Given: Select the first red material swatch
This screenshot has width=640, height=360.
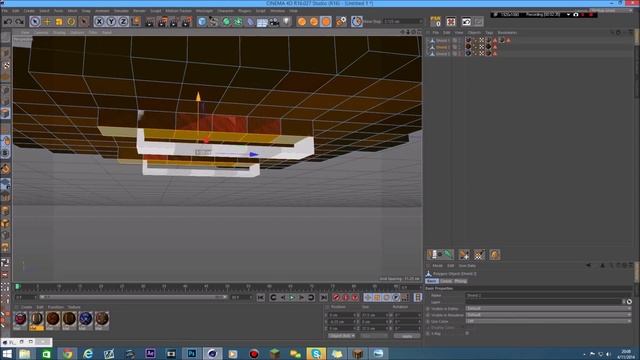Looking at the screenshot, I should [20, 319].
